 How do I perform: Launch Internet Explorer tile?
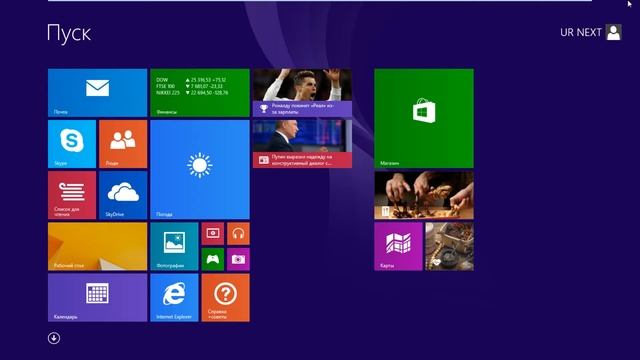coord(174,298)
